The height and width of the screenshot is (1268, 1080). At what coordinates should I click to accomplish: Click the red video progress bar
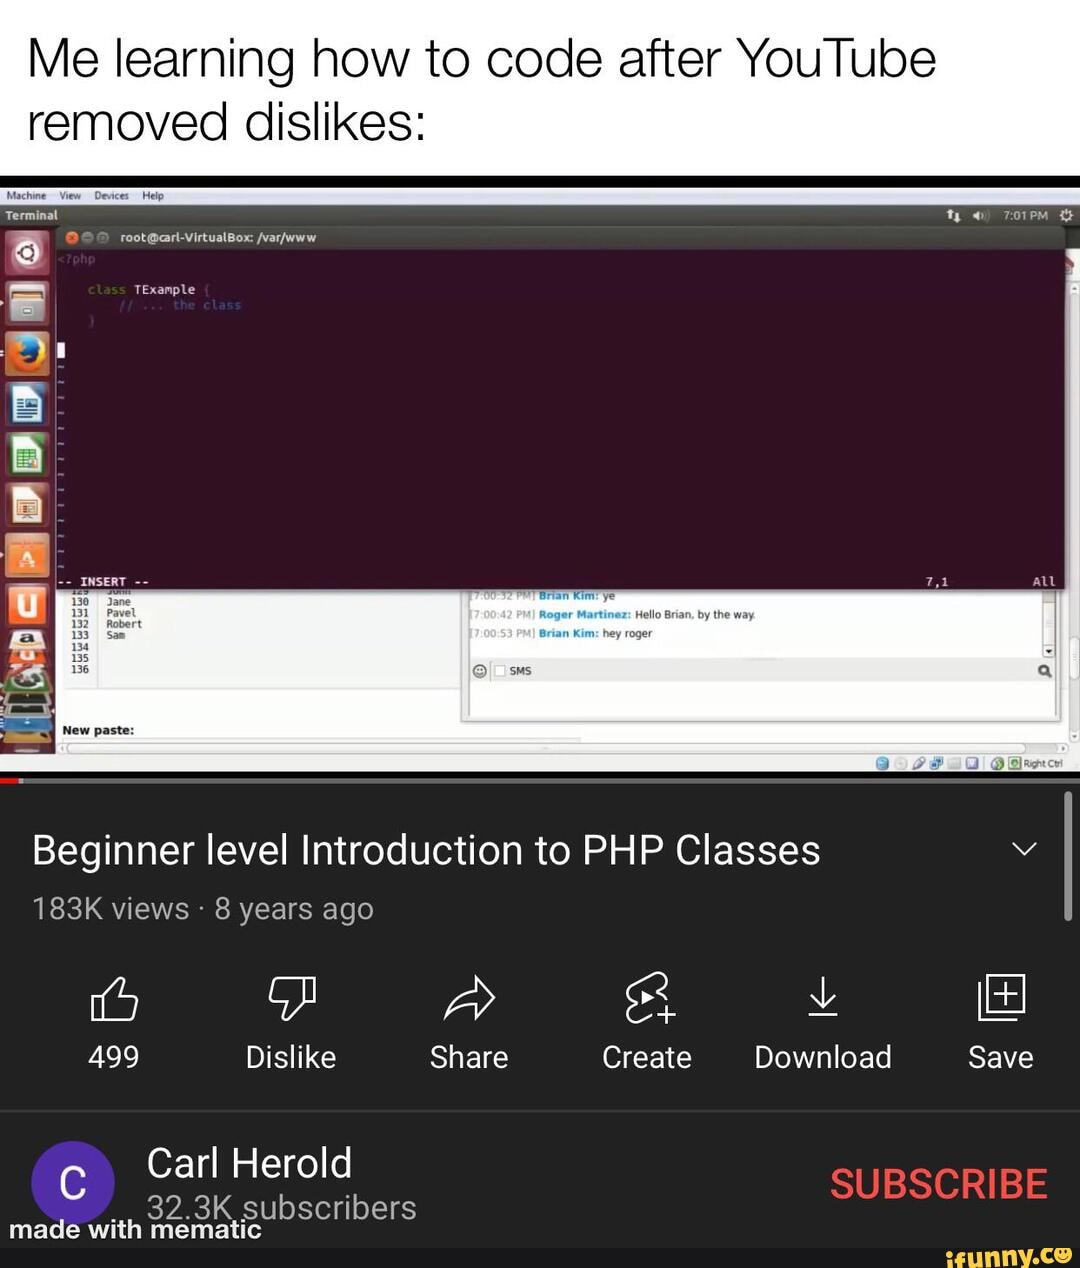10,780
